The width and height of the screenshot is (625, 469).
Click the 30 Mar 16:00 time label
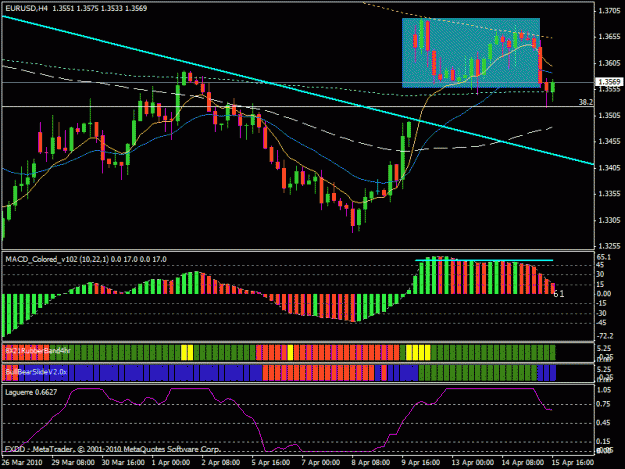(x=123, y=462)
